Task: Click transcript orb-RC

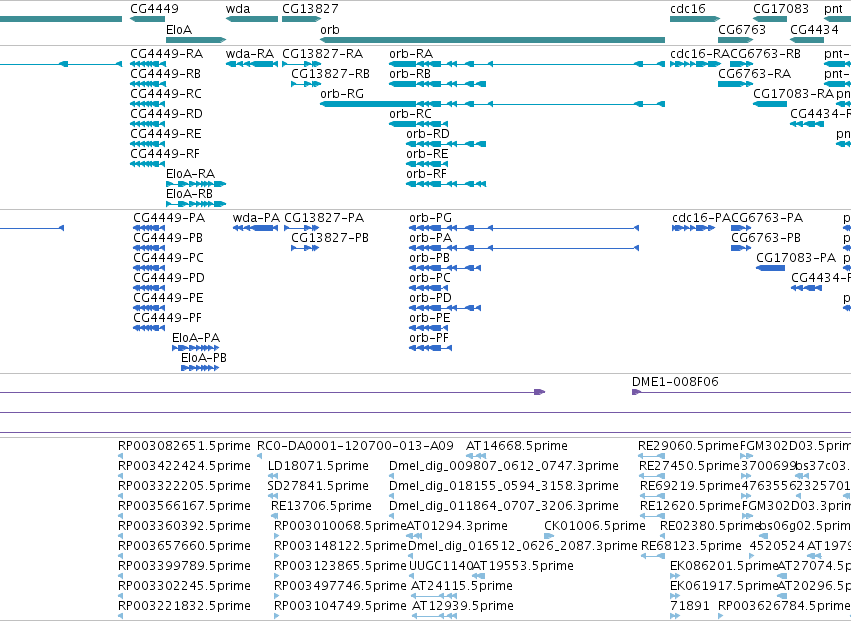Action: [418, 124]
